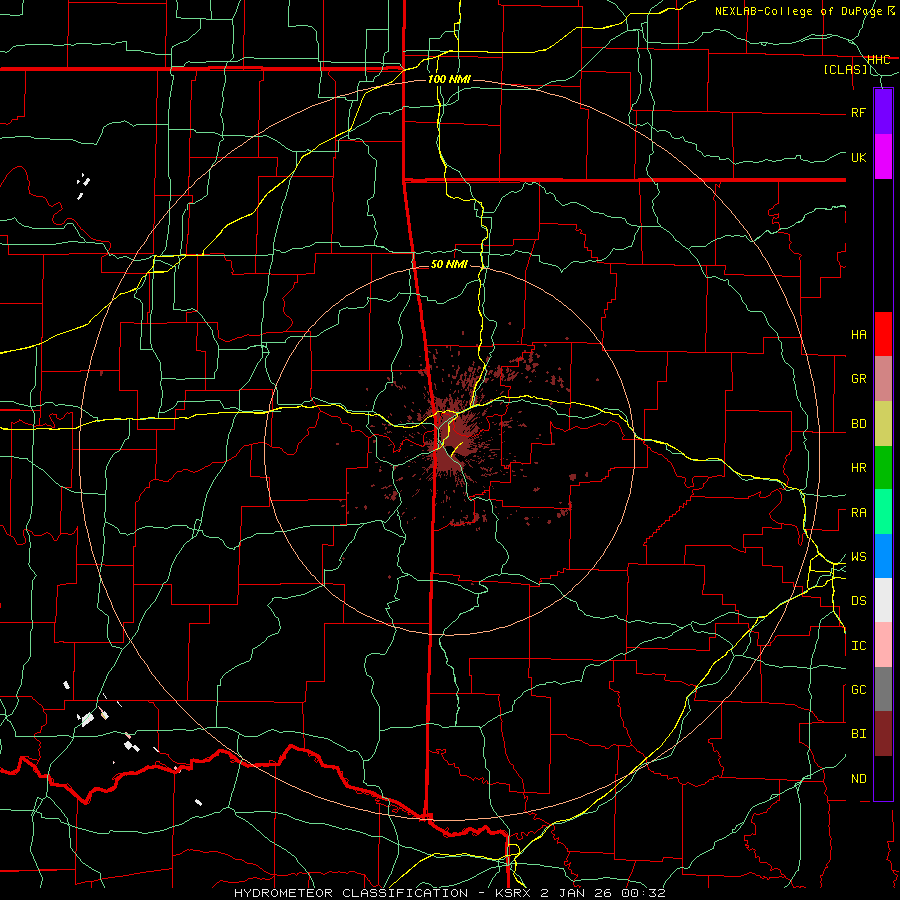Click the HHC product code label
This screenshot has height=900, width=900.
click(878, 60)
